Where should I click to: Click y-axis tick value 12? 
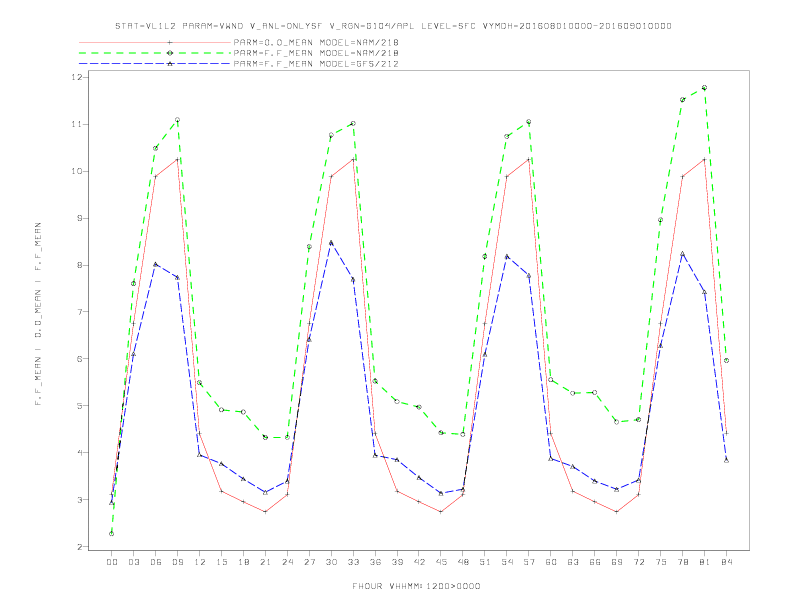(77, 77)
